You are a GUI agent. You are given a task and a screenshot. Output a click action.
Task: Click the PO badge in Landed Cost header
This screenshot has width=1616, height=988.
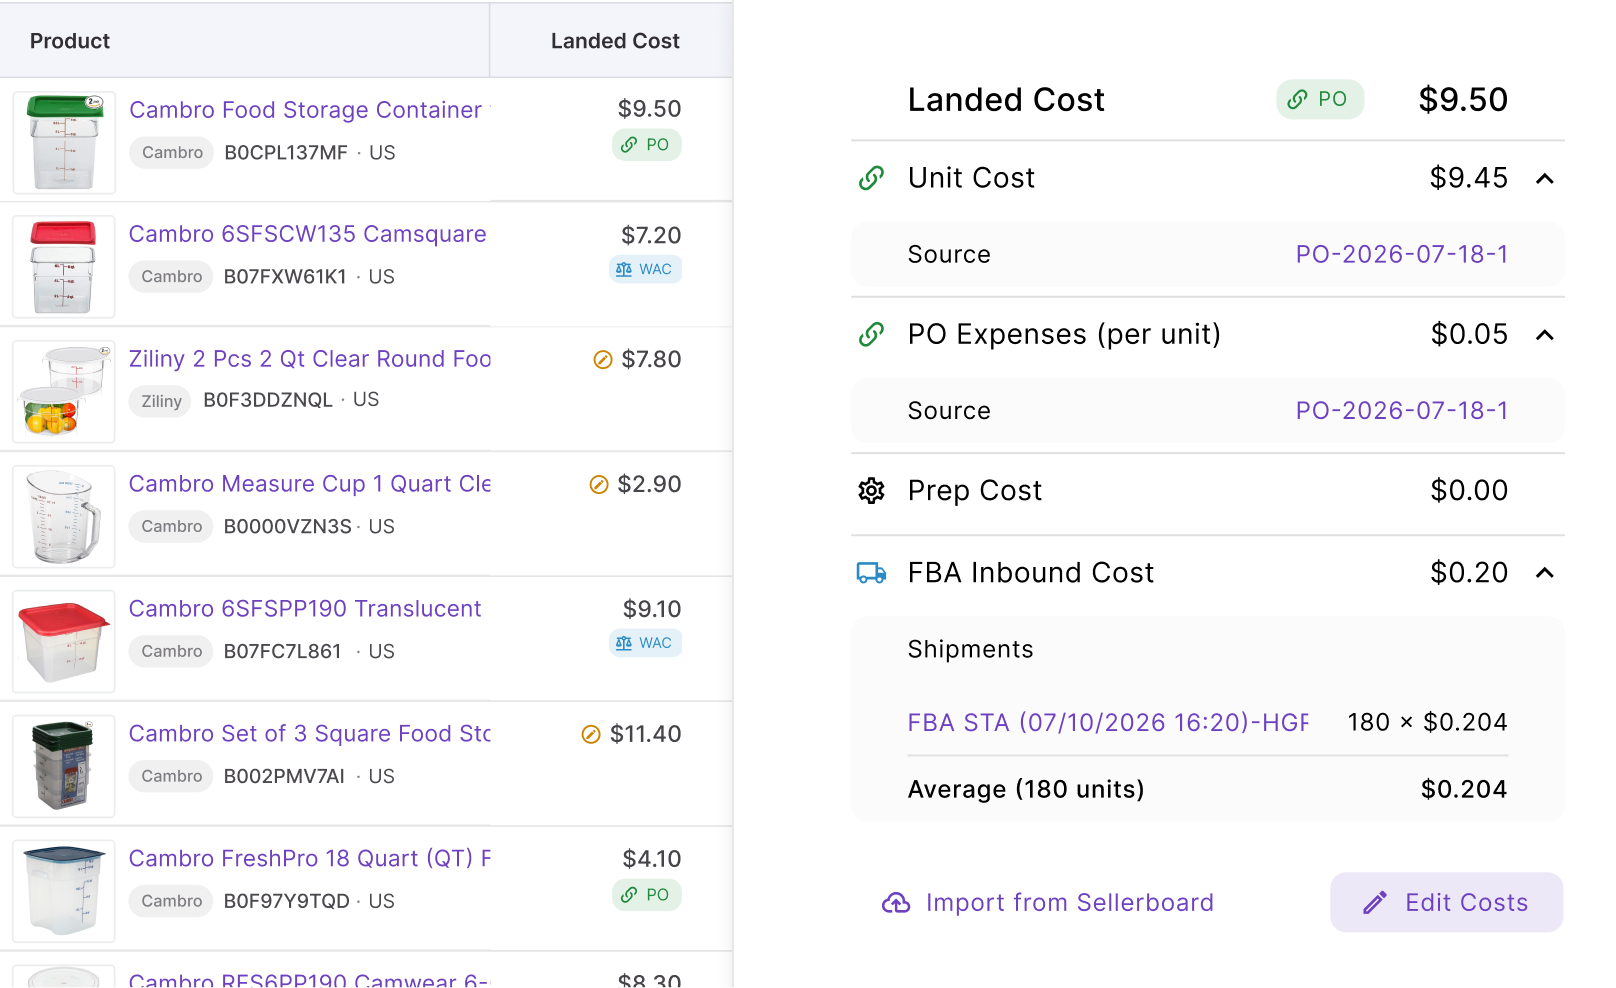pyautogui.click(x=1320, y=99)
